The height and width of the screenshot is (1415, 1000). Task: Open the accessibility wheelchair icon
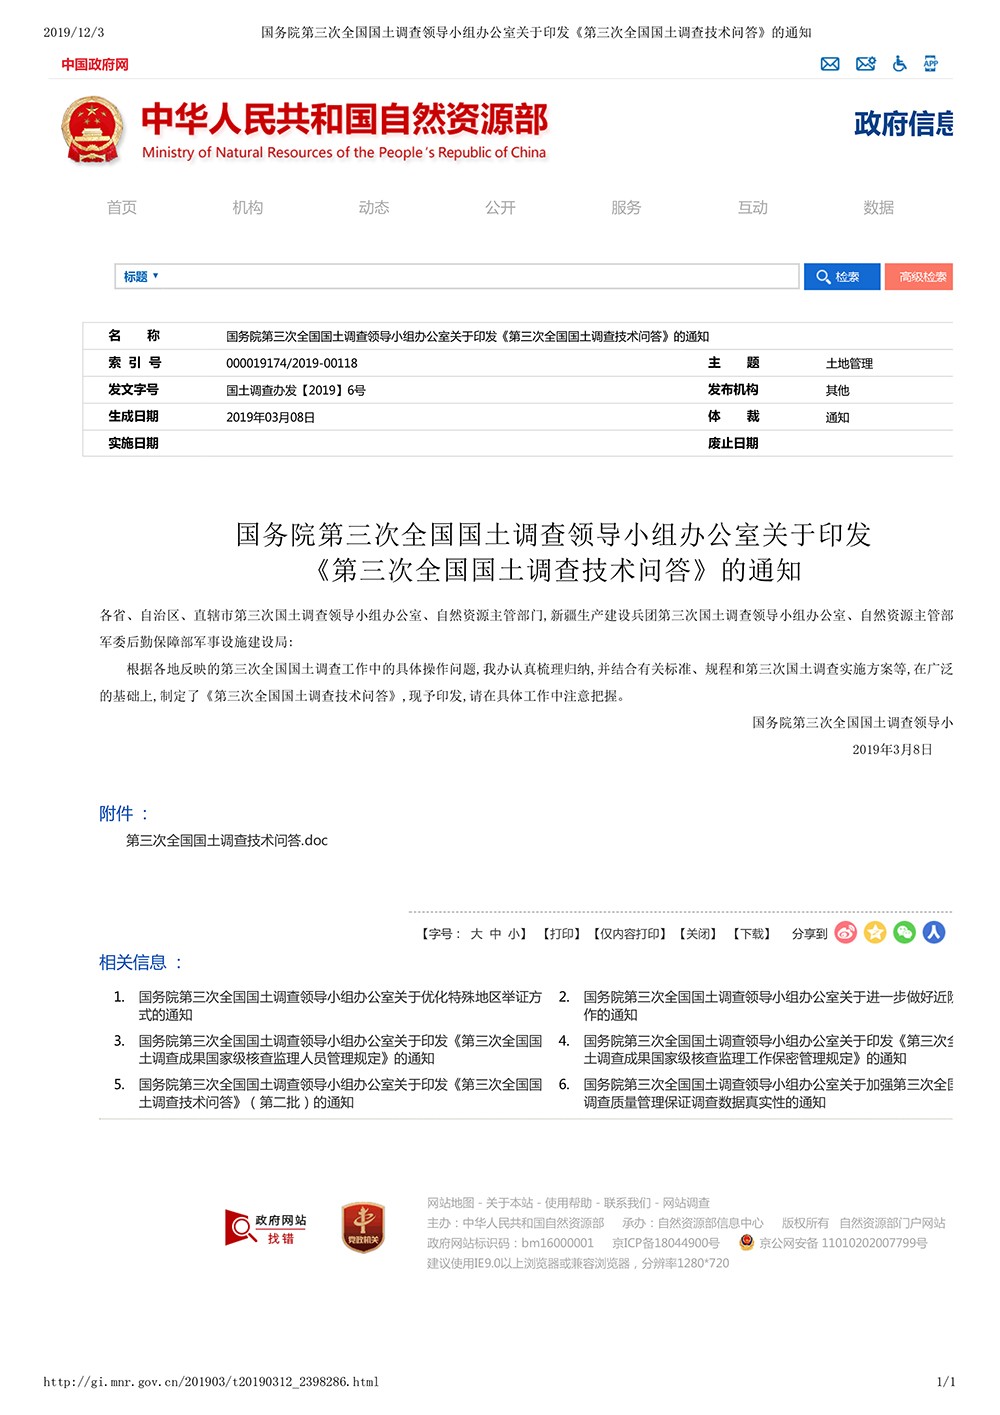point(899,64)
